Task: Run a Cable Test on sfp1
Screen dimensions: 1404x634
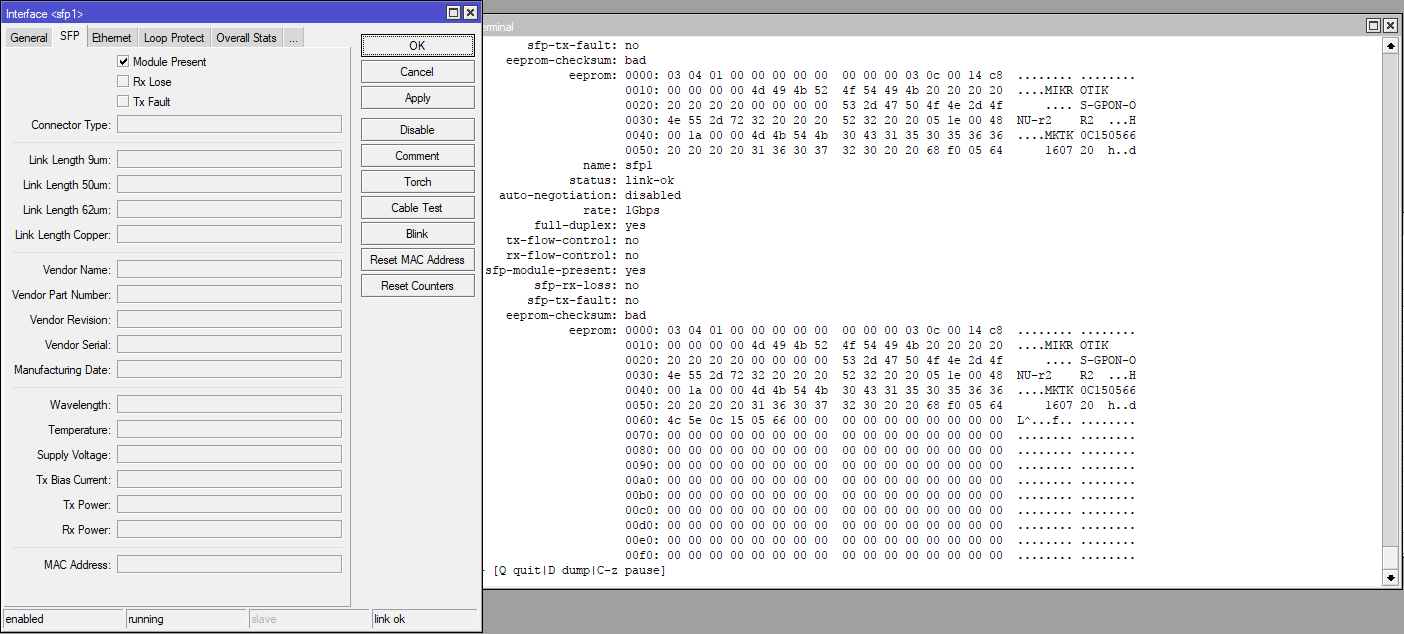Action: point(417,207)
